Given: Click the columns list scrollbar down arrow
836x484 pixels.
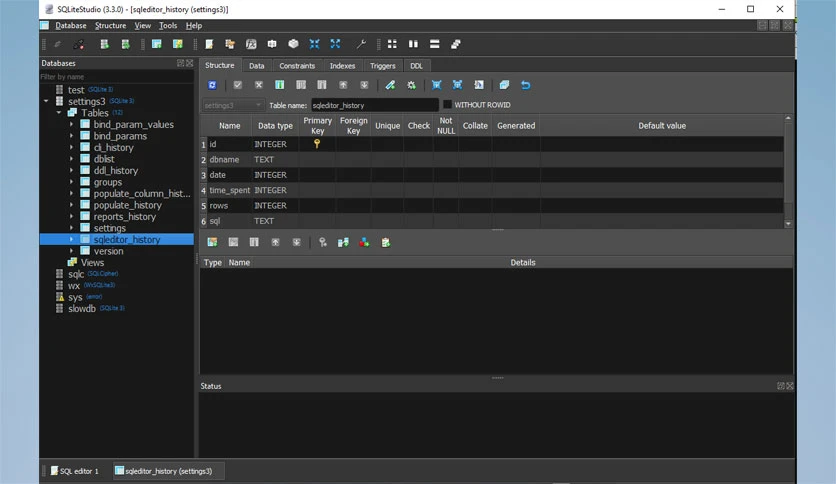Looking at the screenshot, I should [788, 224].
